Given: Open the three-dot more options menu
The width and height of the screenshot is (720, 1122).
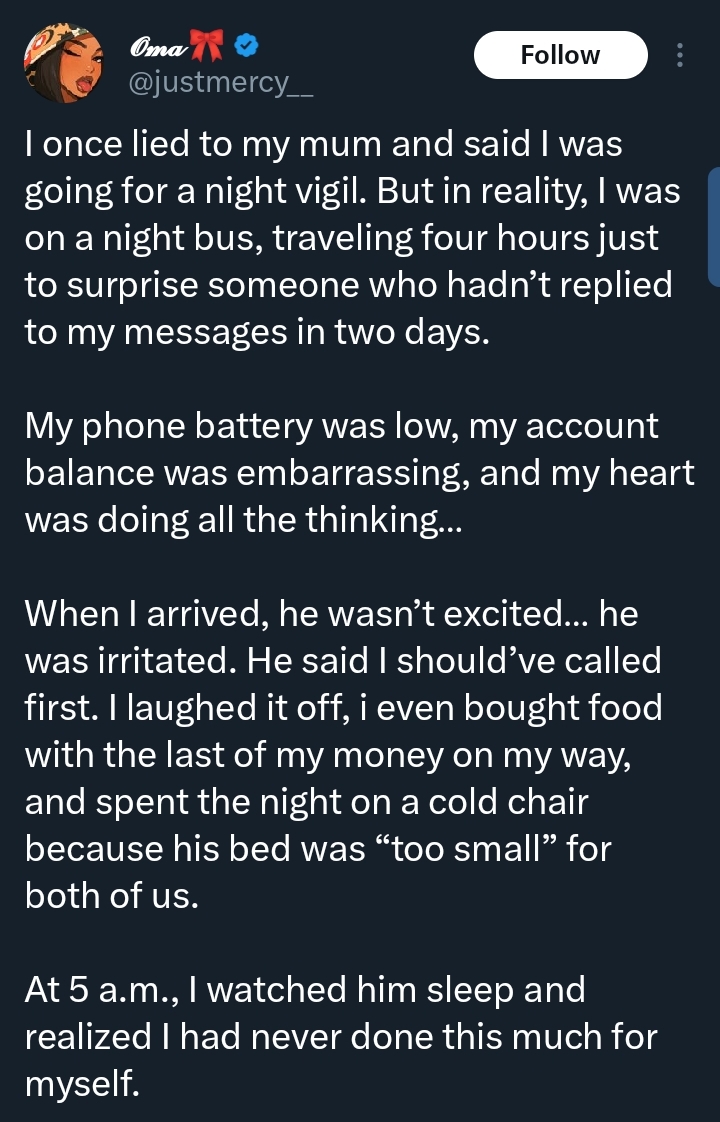Looking at the screenshot, I should pos(681,55).
